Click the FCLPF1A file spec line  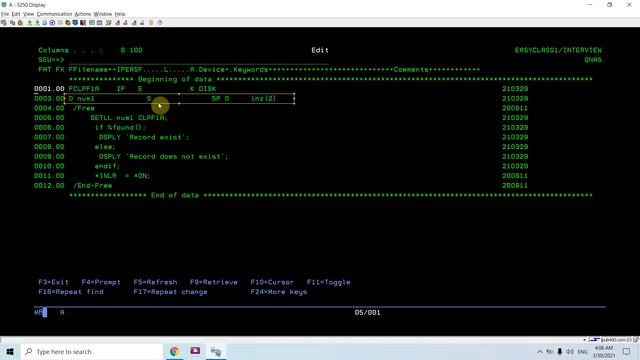pyautogui.click(x=142, y=89)
